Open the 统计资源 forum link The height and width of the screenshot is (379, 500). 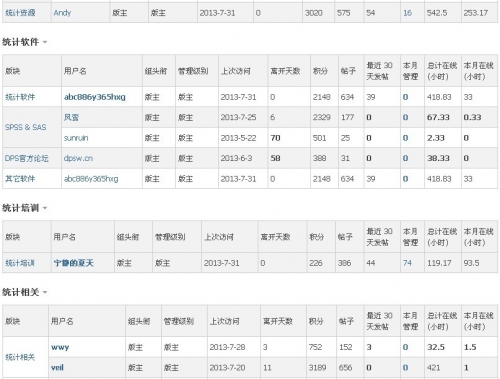[x=20, y=13]
